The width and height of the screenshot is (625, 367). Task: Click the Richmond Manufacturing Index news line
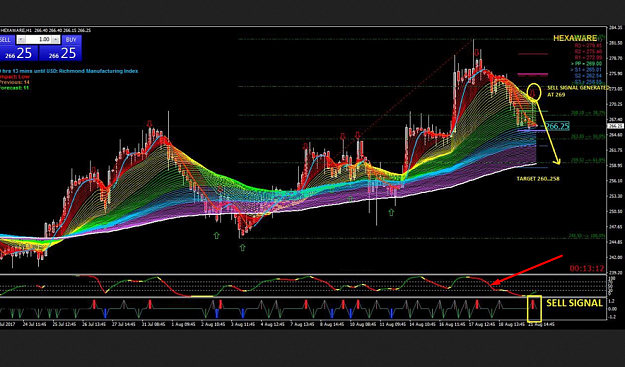pos(69,71)
